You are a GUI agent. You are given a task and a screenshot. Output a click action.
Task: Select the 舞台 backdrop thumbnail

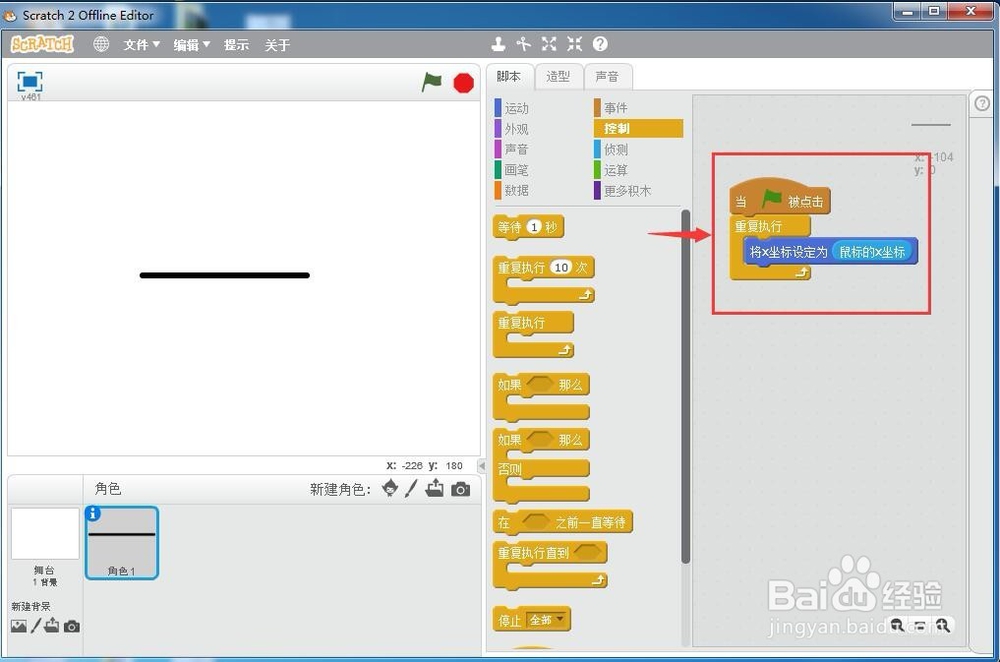[45, 534]
